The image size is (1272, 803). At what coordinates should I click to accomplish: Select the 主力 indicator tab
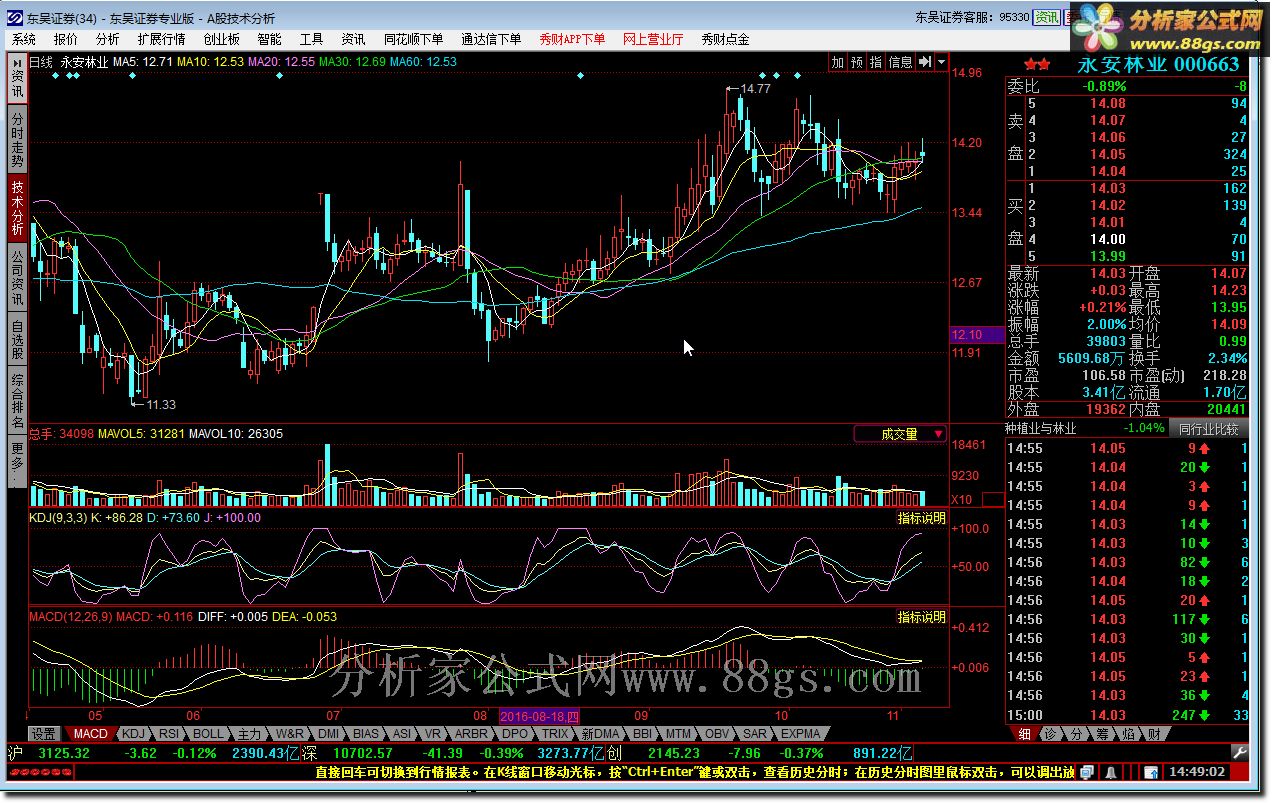click(250, 734)
